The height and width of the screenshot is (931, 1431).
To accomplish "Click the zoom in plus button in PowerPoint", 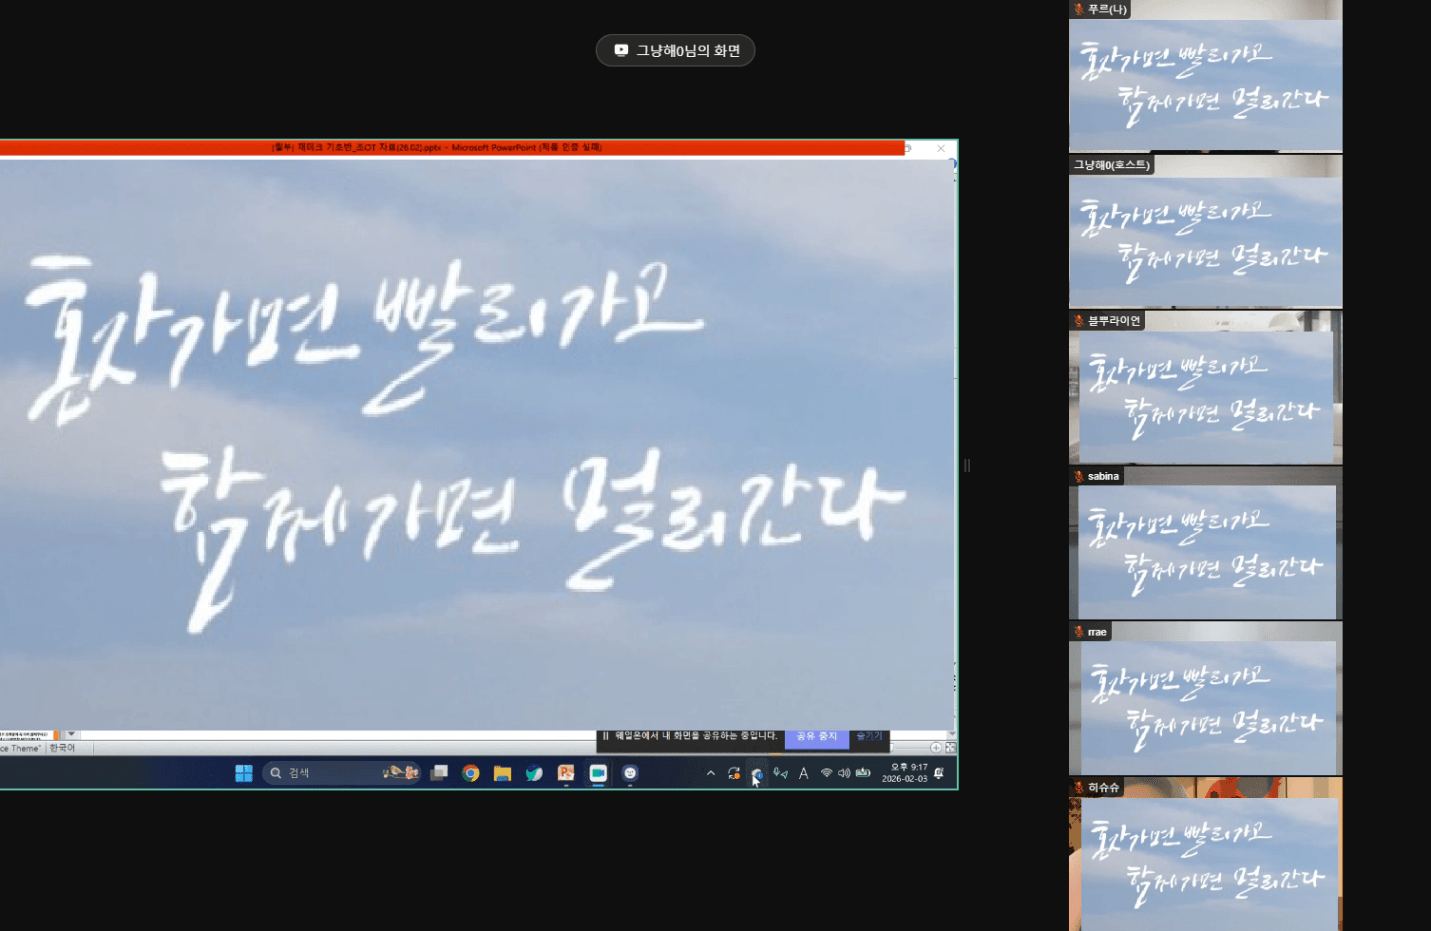I will pos(936,748).
